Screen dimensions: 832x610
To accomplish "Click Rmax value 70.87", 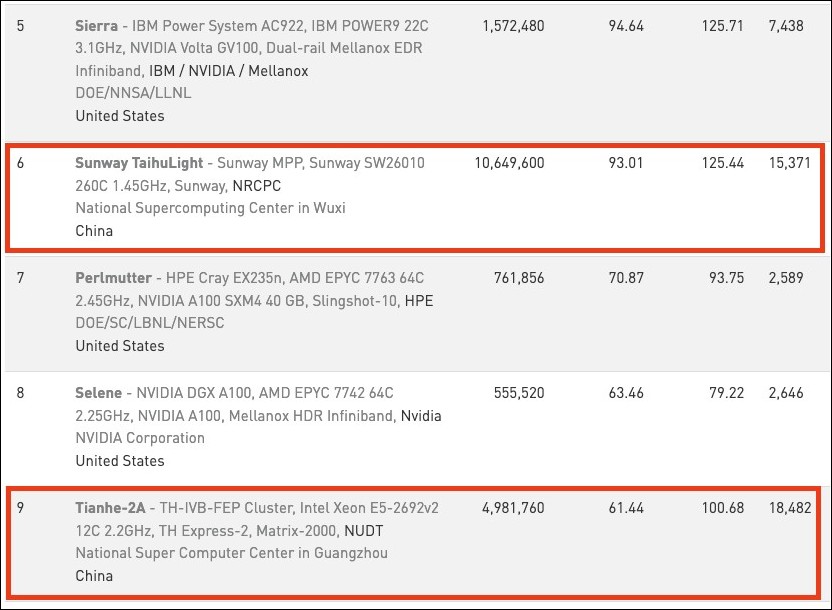I will [x=626, y=278].
